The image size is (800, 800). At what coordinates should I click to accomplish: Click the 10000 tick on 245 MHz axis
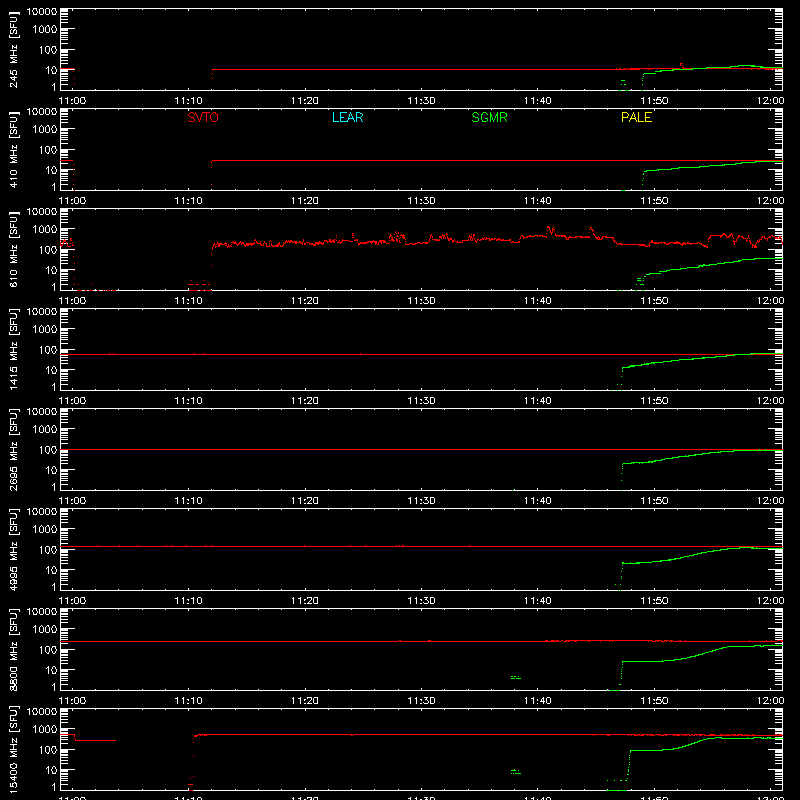(x=42, y=12)
